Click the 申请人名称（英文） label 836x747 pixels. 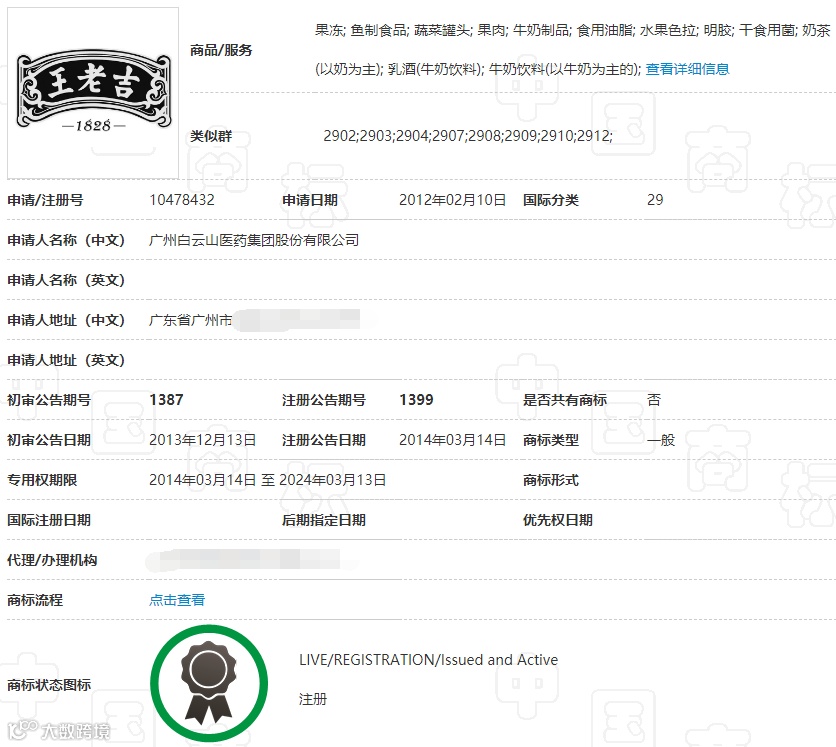point(66,280)
